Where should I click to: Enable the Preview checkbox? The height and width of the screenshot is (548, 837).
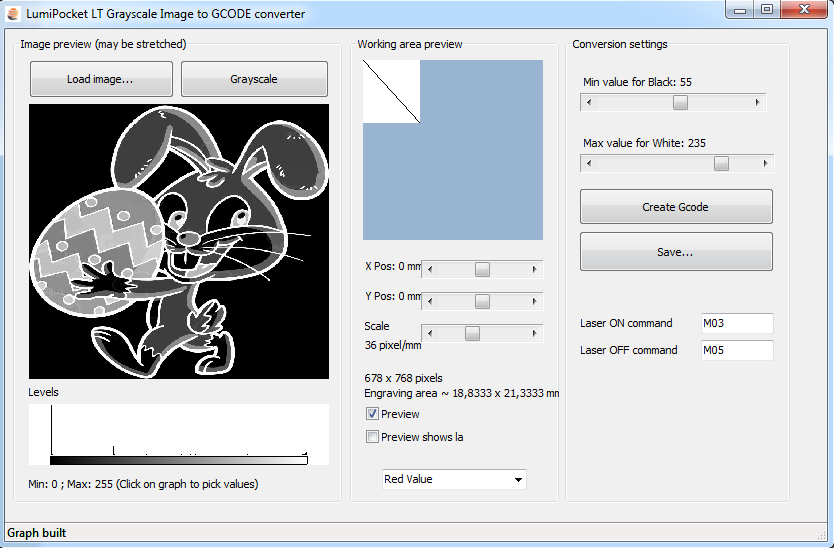[x=372, y=414]
